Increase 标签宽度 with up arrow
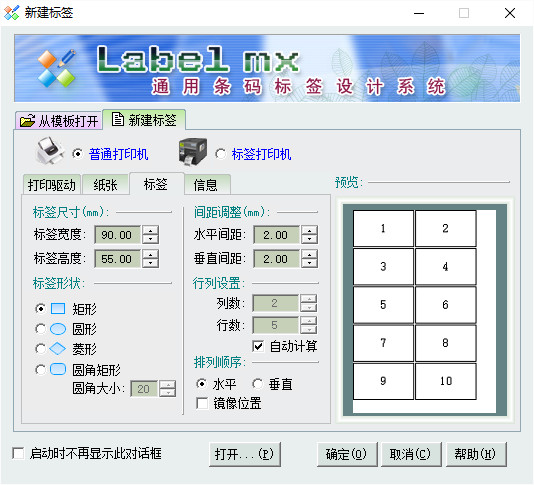This screenshot has width=534, height=485. pyautogui.click(x=151, y=230)
